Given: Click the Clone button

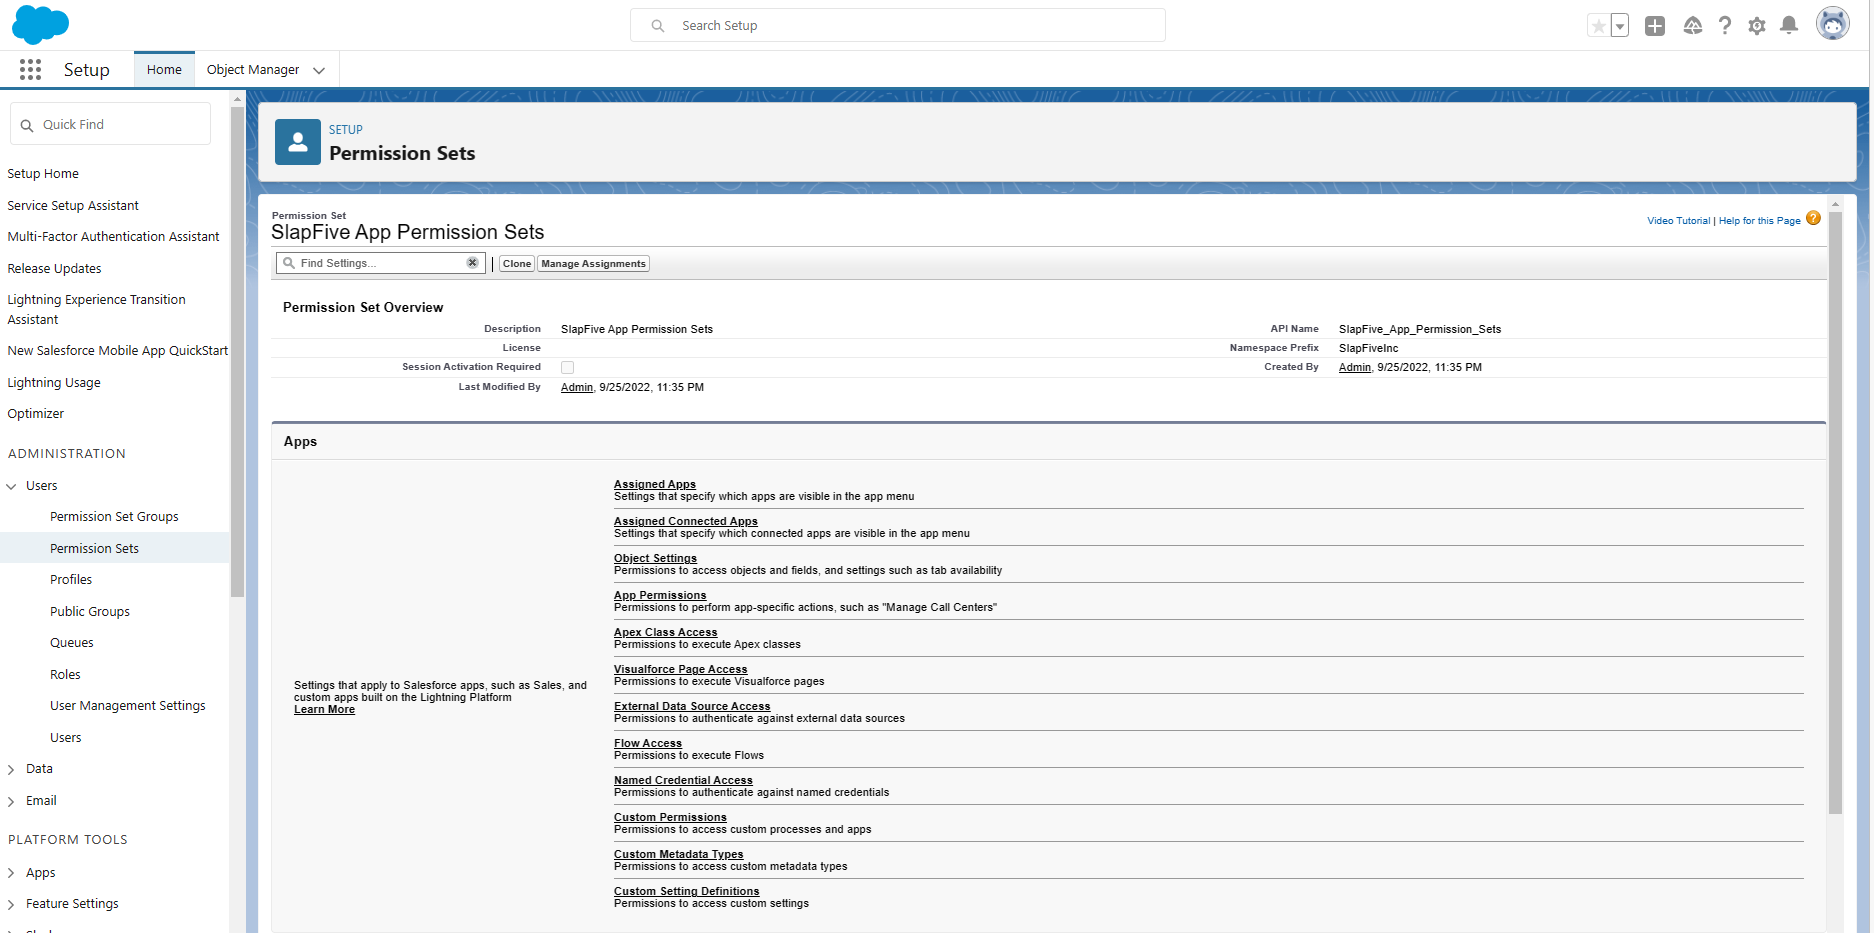Looking at the screenshot, I should [x=517, y=264].
